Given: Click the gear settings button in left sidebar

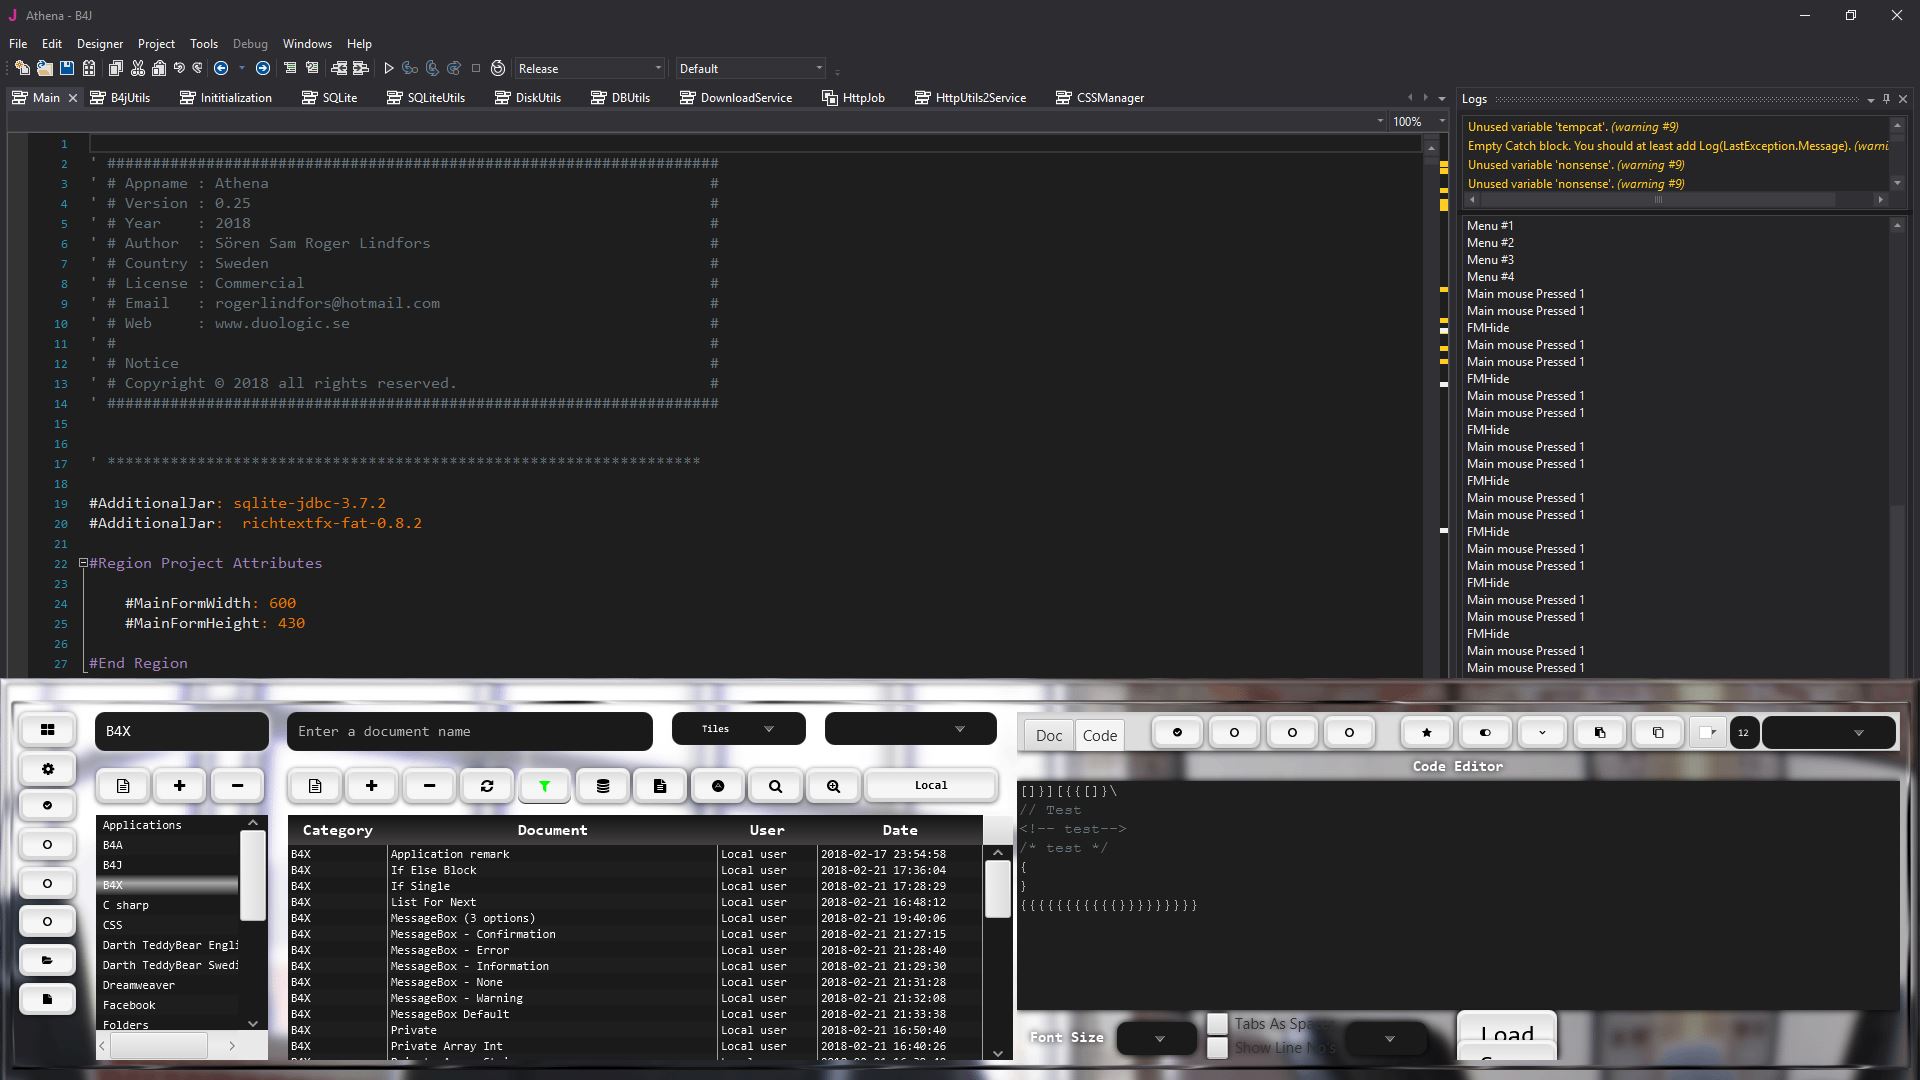Looking at the screenshot, I should 47,769.
